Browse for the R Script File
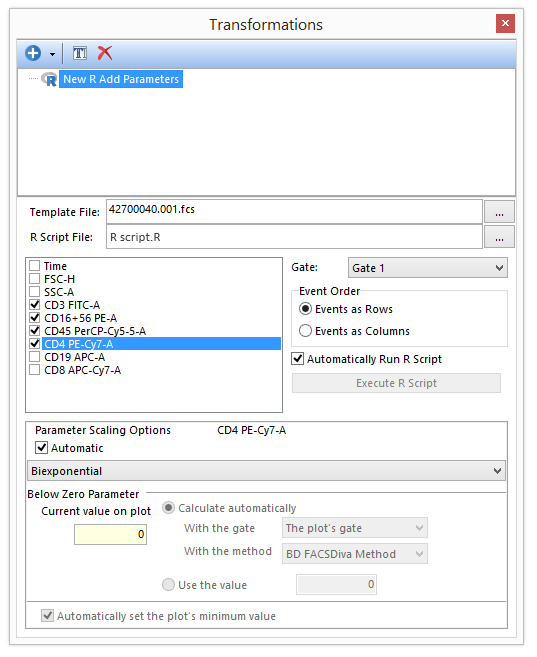Image resolution: width=537 pixels, height=657 pixels. [x=499, y=237]
